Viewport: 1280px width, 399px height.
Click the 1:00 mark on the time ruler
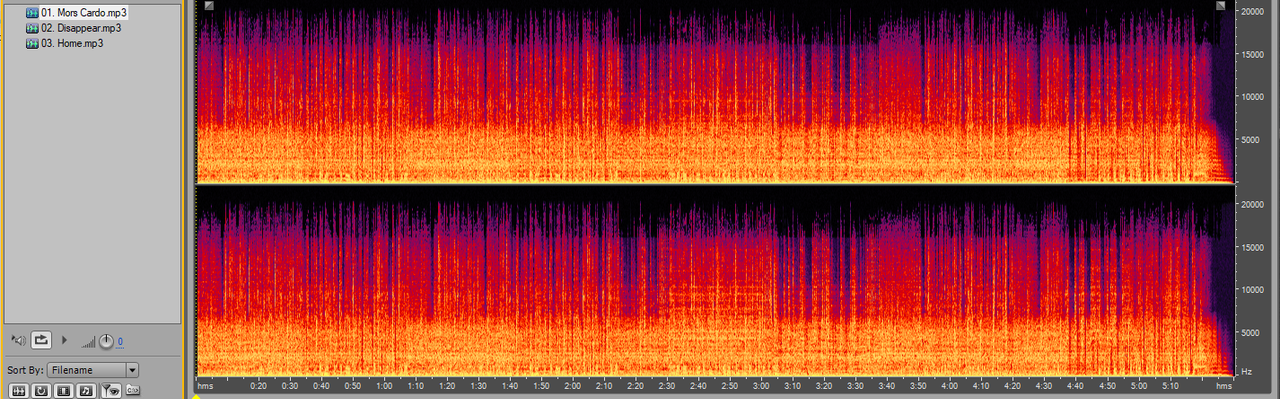pos(385,386)
